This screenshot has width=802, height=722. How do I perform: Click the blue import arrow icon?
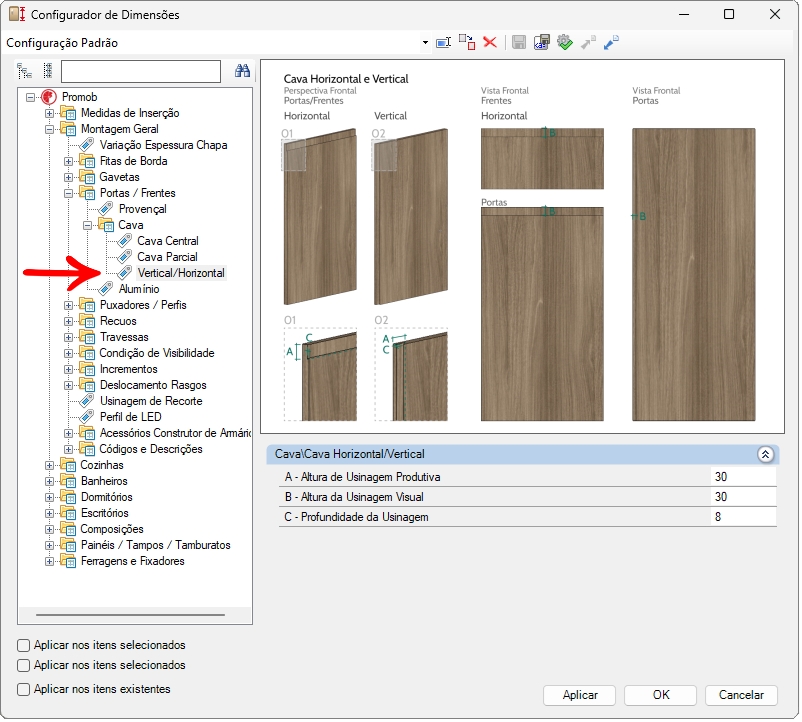(611, 42)
